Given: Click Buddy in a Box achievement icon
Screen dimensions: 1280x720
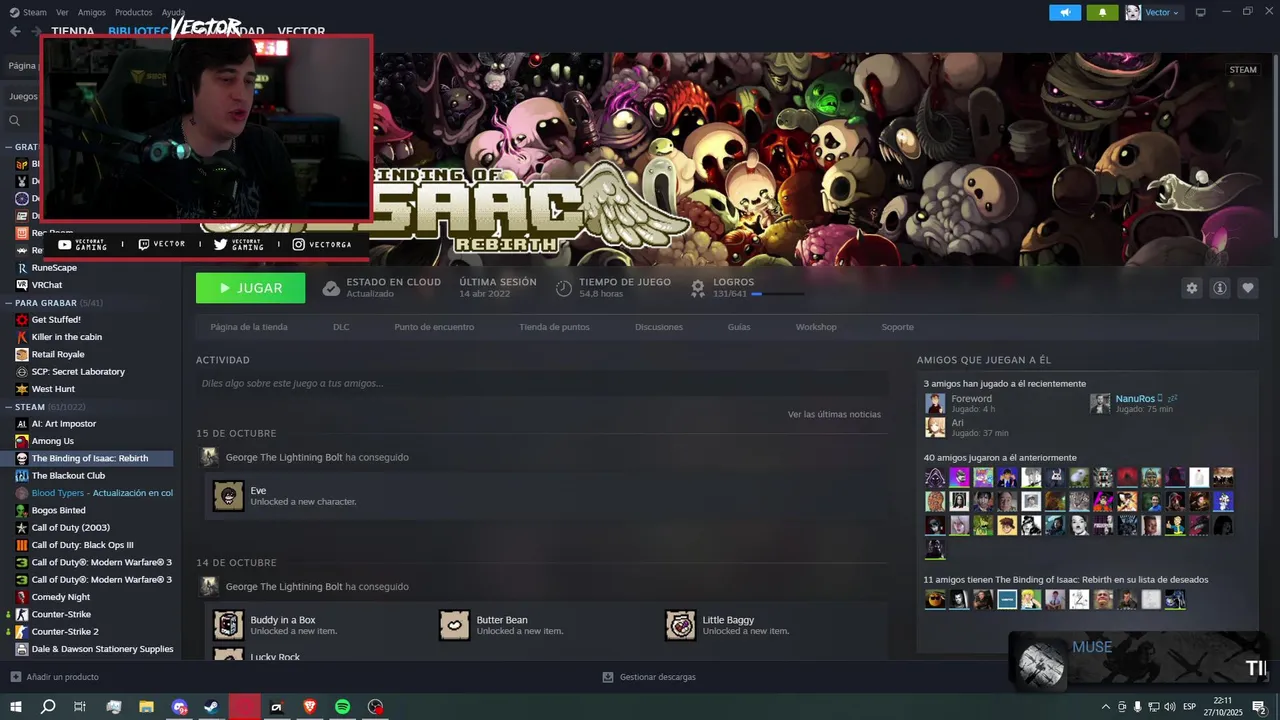Looking at the screenshot, I should pos(228,625).
